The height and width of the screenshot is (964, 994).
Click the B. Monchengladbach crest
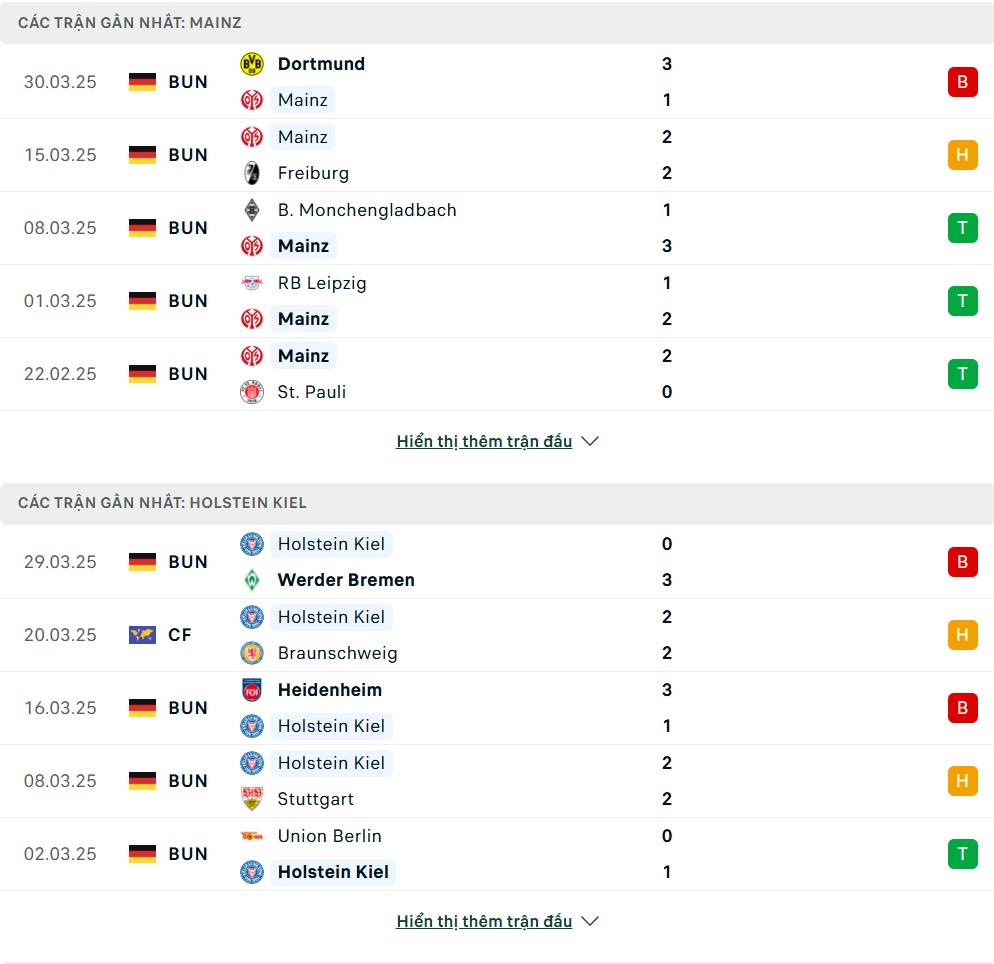252,210
